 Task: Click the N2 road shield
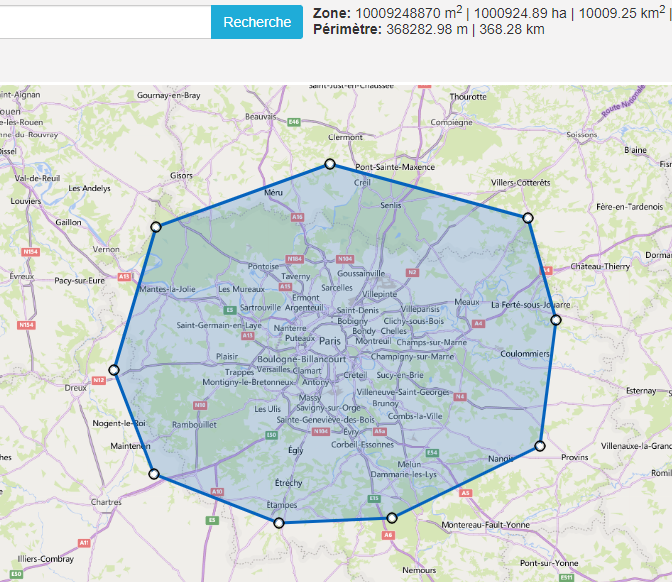tap(412, 272)
